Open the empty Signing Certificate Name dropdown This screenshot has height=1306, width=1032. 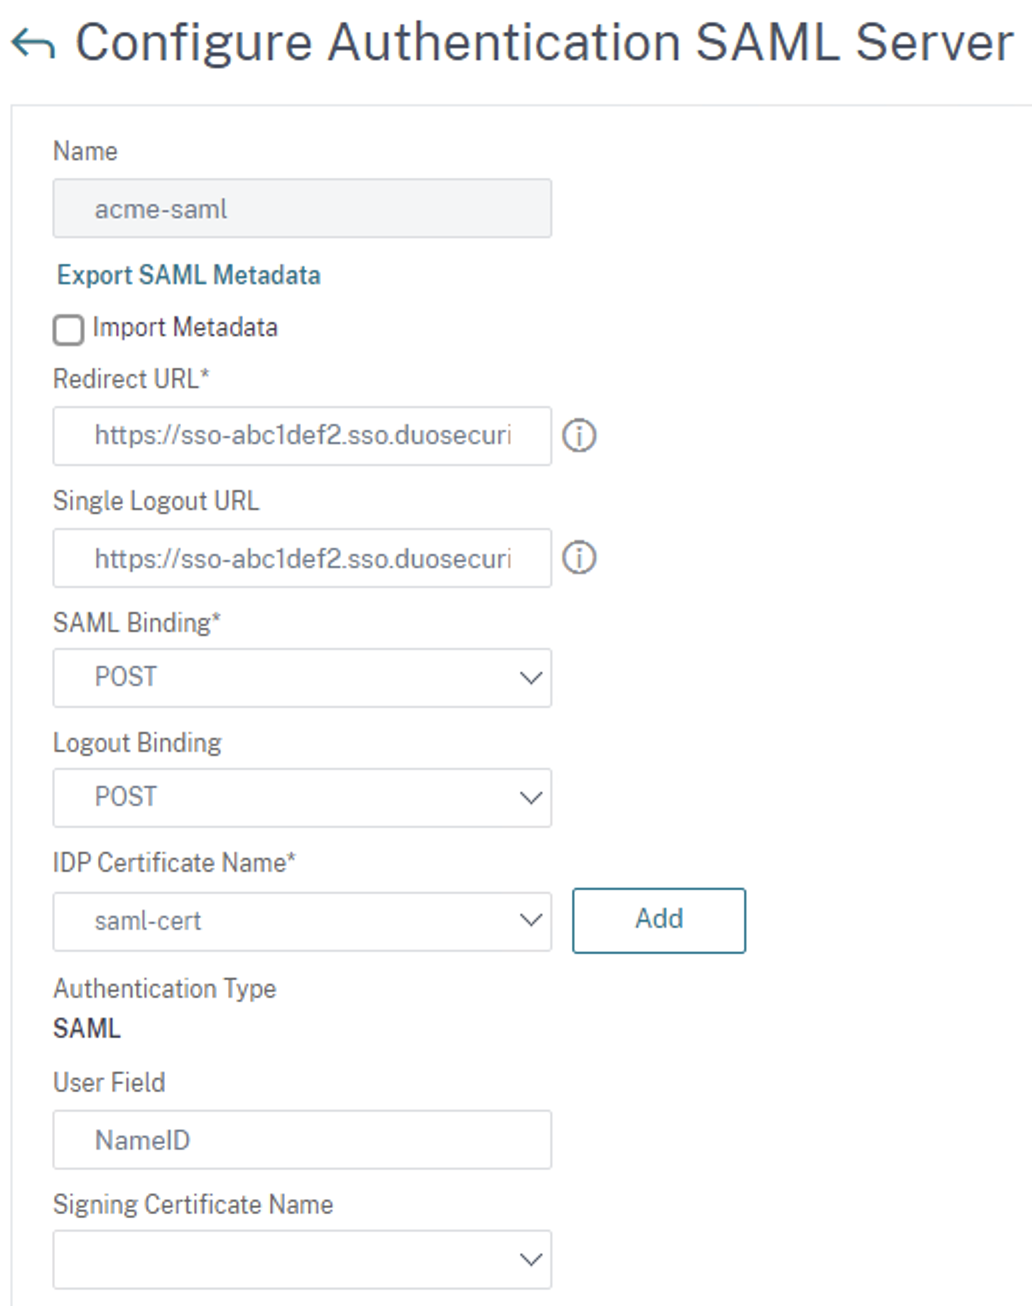pos(300,1259)
